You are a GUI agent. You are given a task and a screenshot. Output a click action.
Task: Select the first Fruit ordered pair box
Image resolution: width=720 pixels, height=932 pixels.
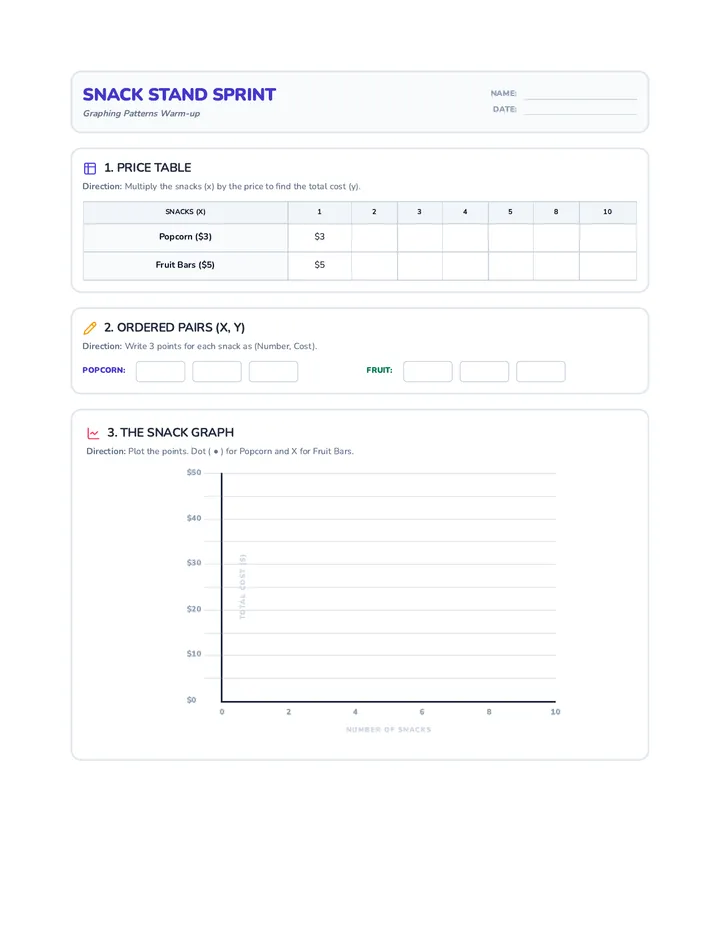click(427, 371)
